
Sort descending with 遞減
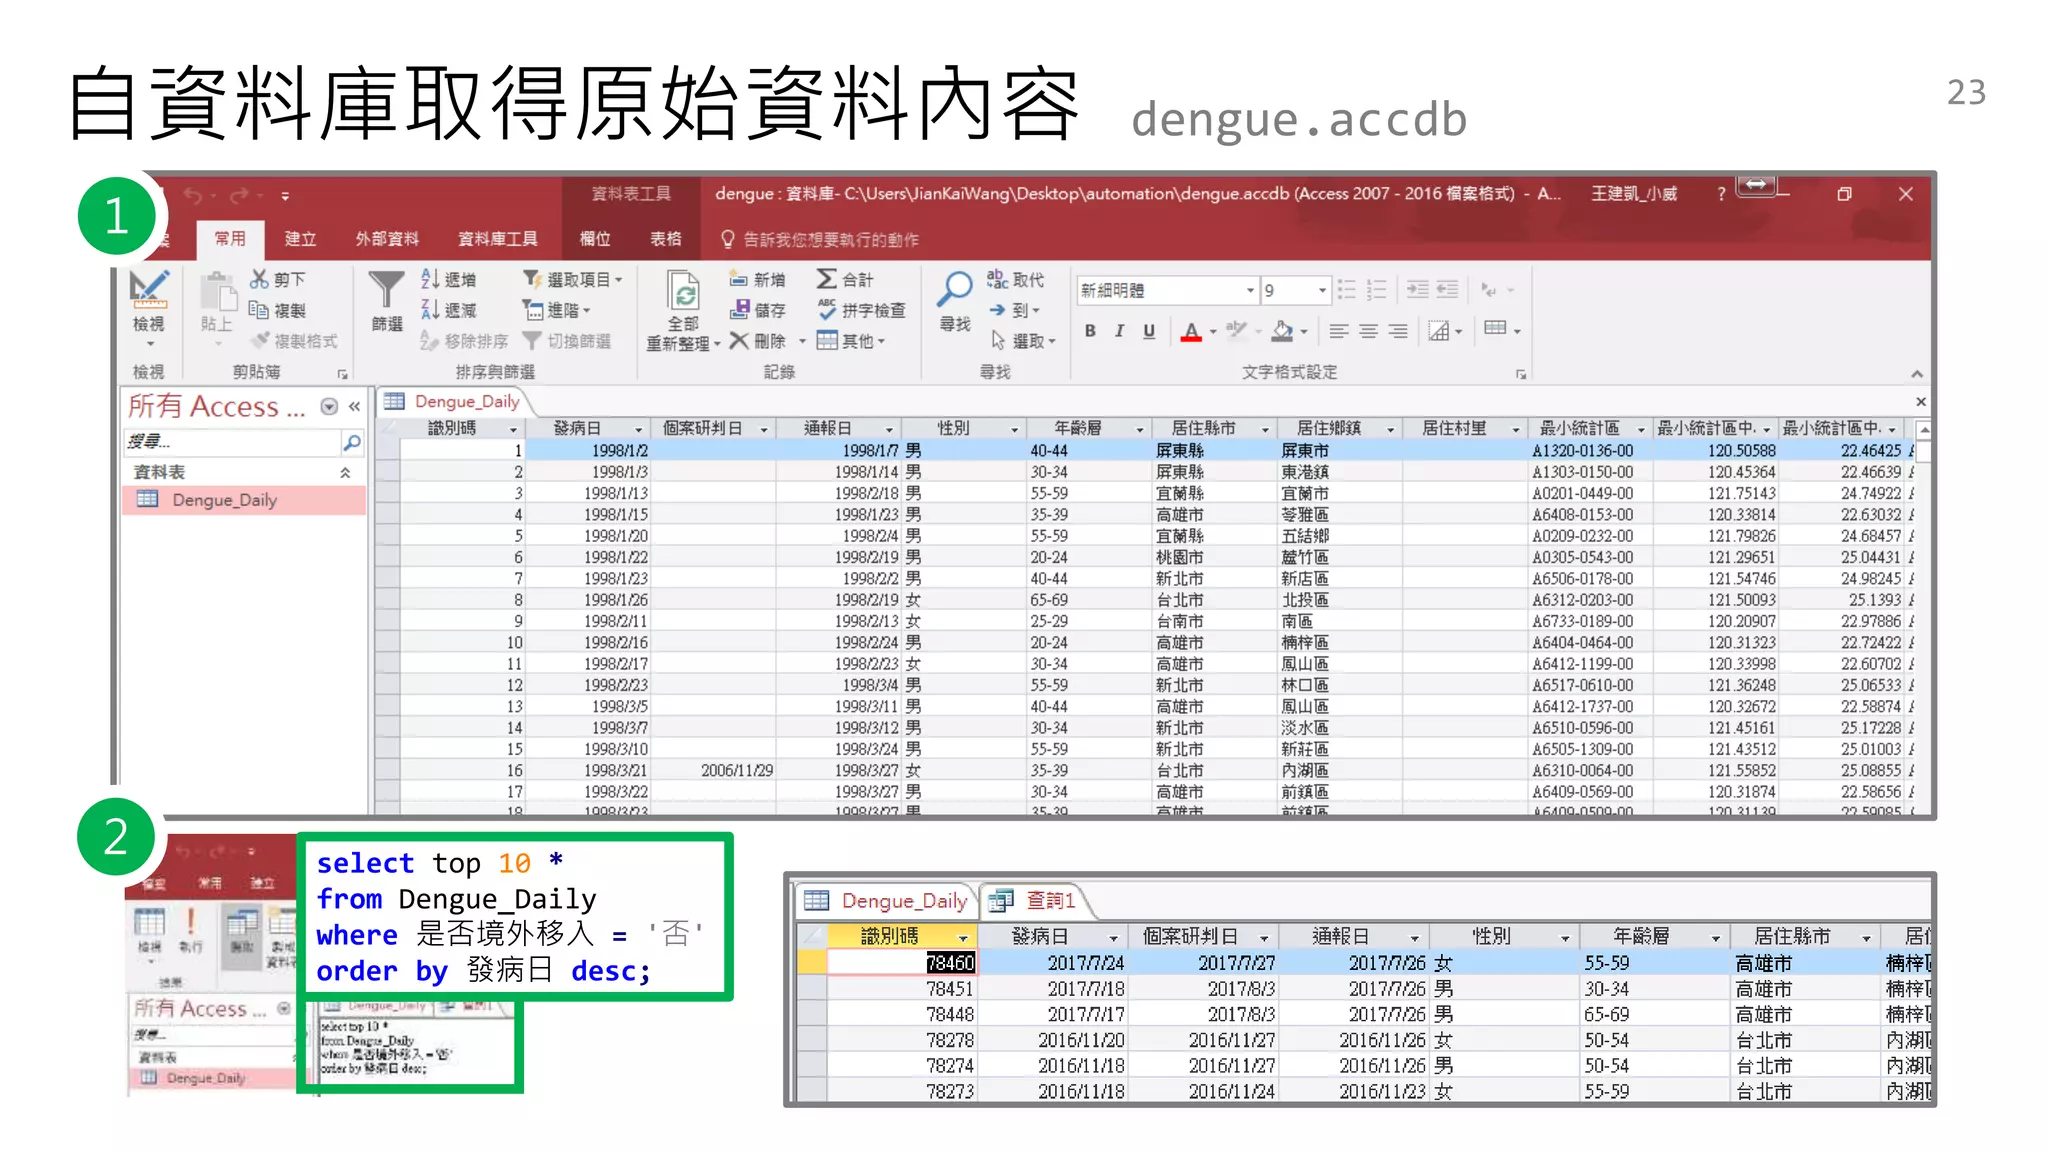[x=449, y=310]
